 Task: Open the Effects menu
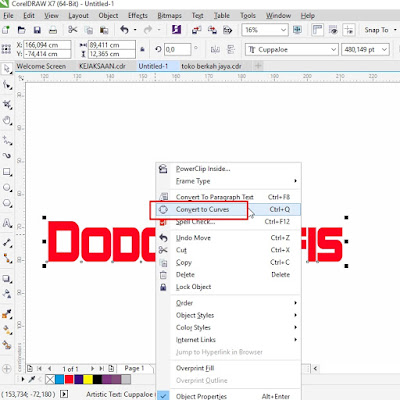(x=138, y=16)
